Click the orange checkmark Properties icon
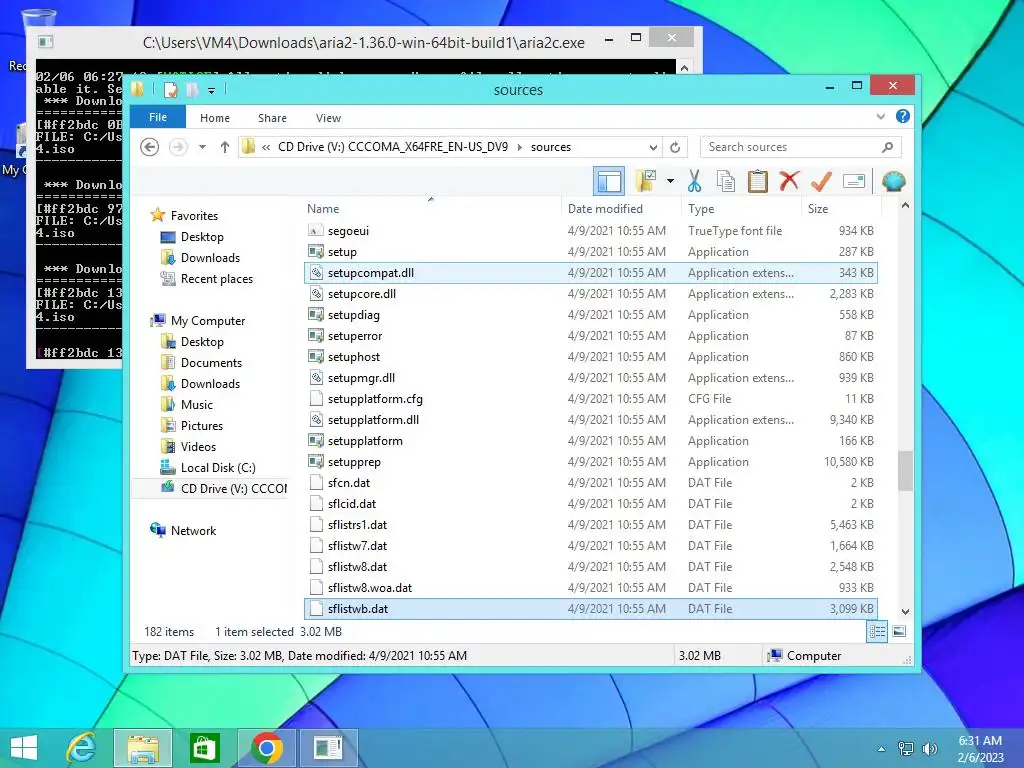The height and width of the screenshot is (768, 1024). pyautogui.click(x=821, y=181)
